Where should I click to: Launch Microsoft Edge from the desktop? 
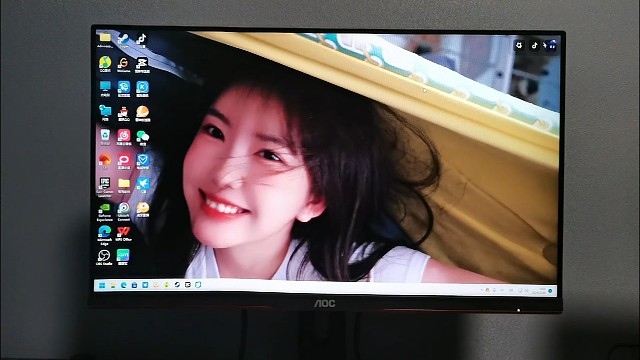tap(104, 235)
